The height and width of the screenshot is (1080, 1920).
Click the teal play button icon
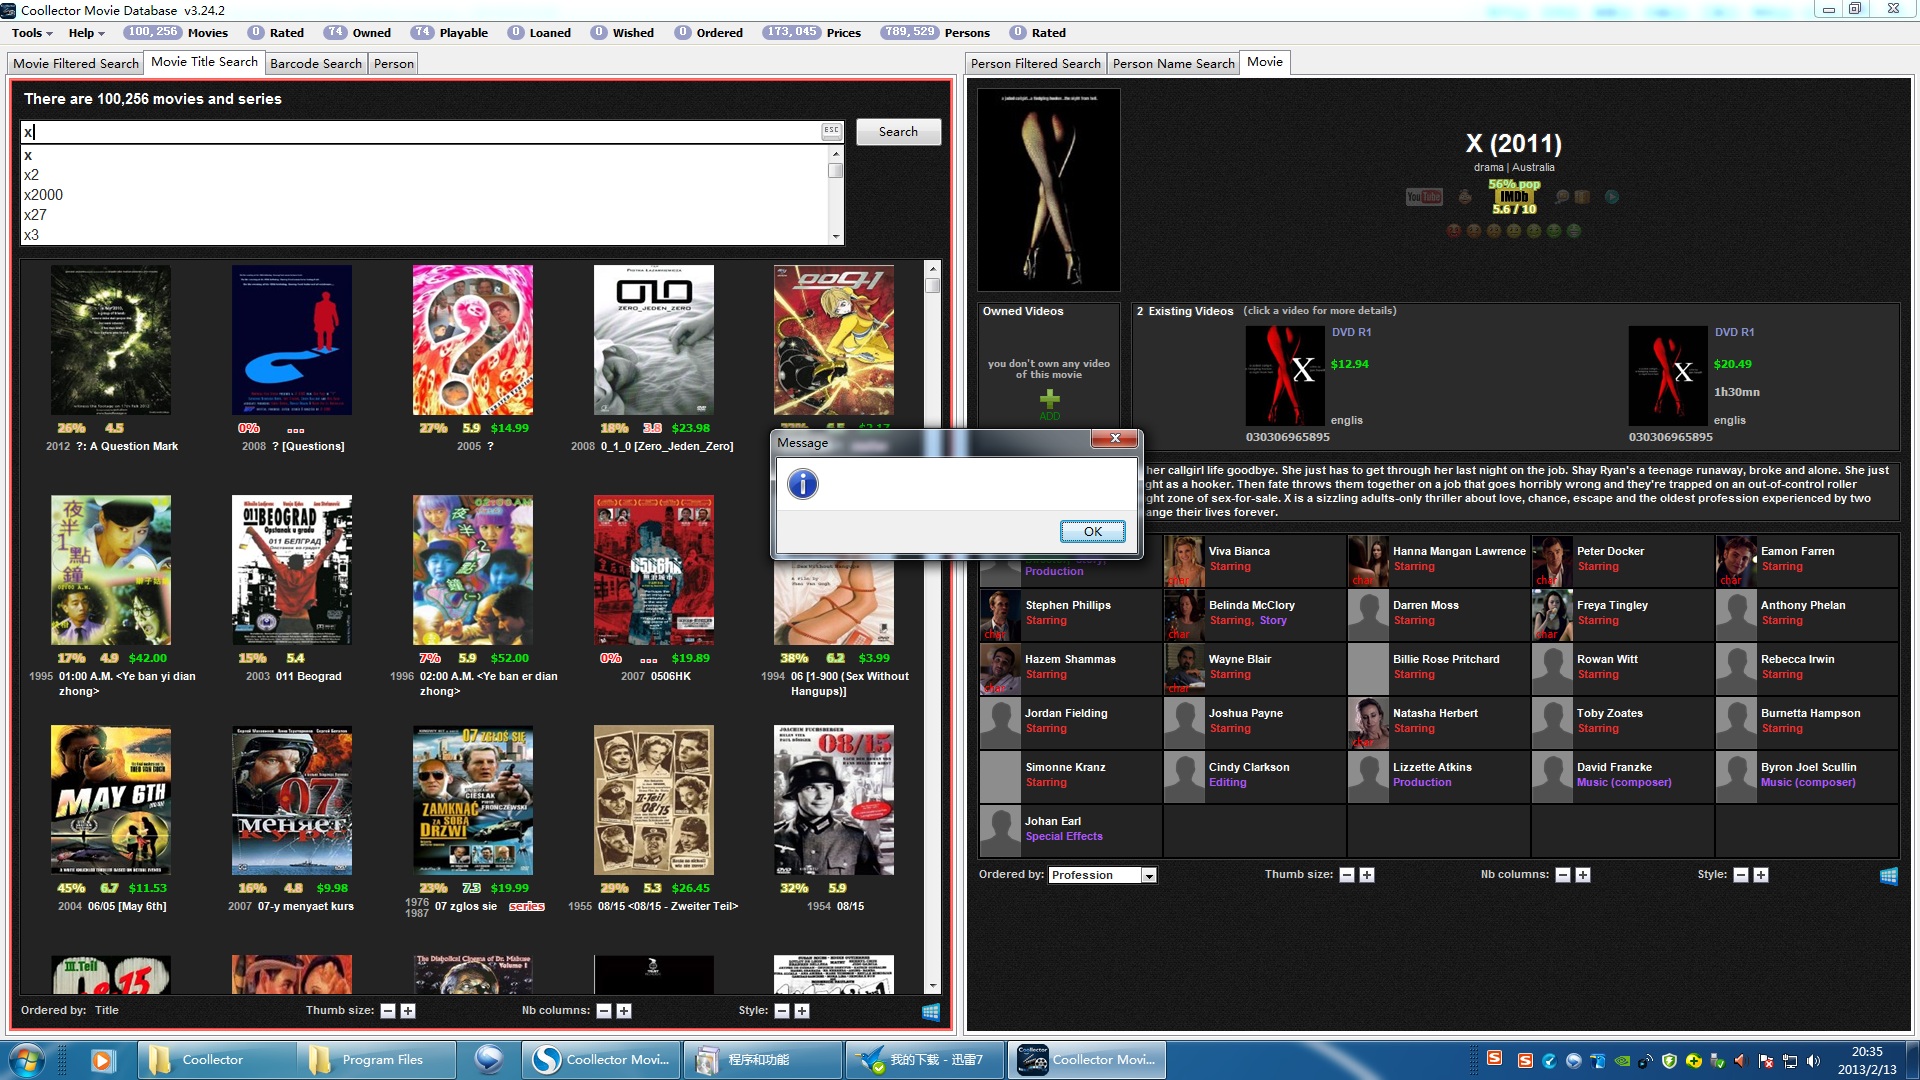tap(1612, 197)
